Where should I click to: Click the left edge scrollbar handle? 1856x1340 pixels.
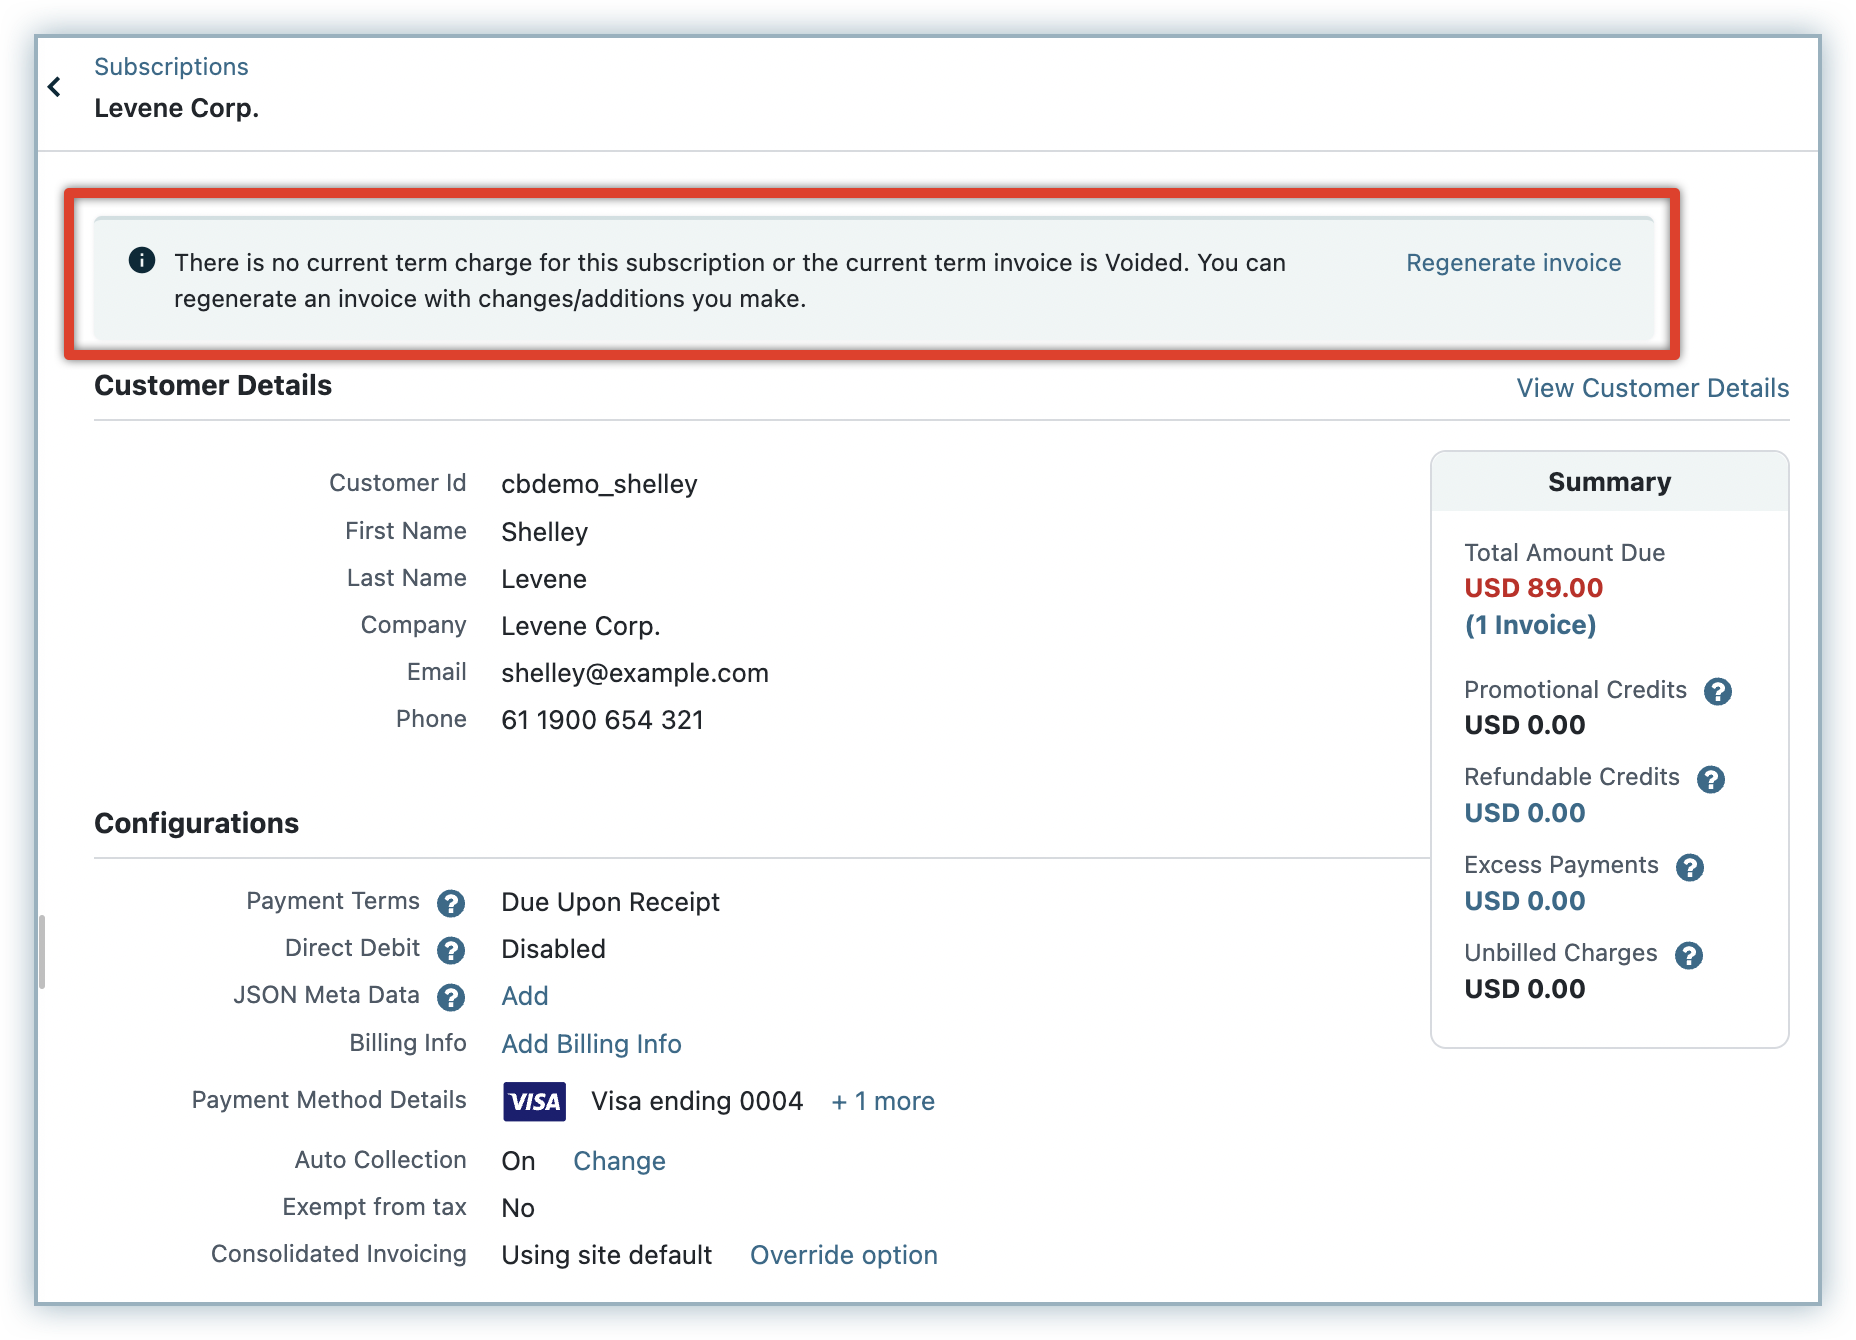42,951
